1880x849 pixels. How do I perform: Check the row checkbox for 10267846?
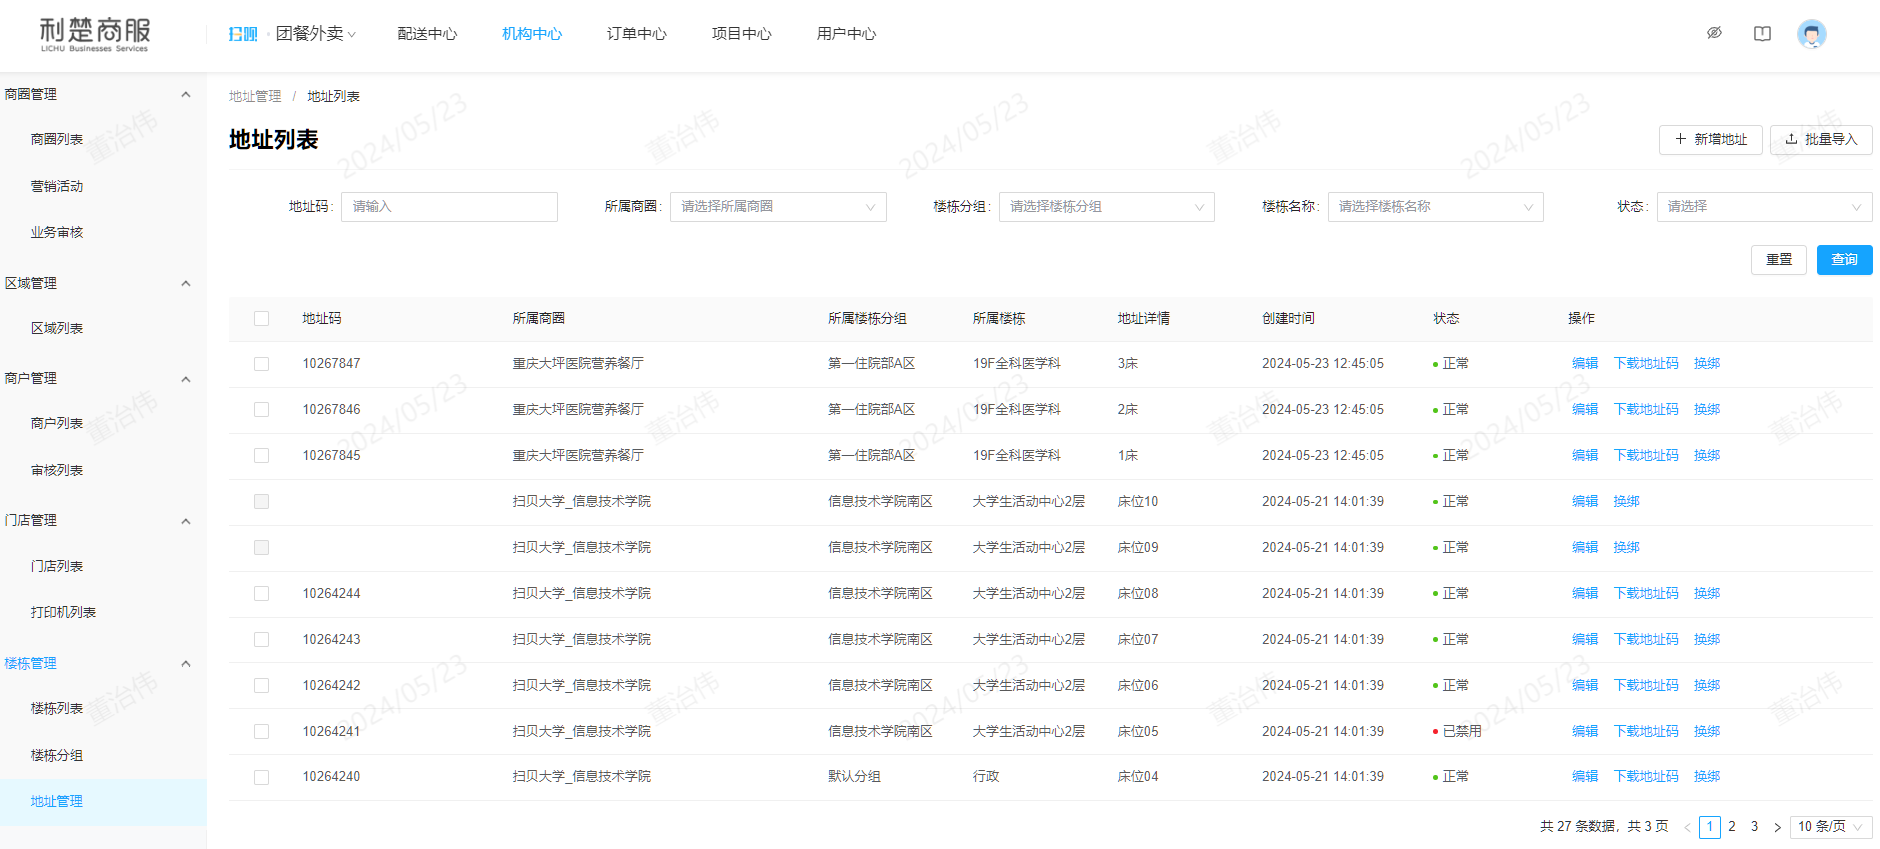click(261, 410)
